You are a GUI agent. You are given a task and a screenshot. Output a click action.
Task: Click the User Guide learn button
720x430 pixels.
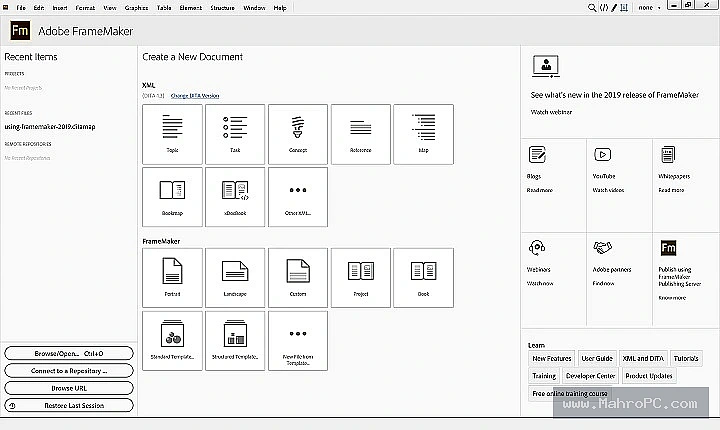click(597, 358)
